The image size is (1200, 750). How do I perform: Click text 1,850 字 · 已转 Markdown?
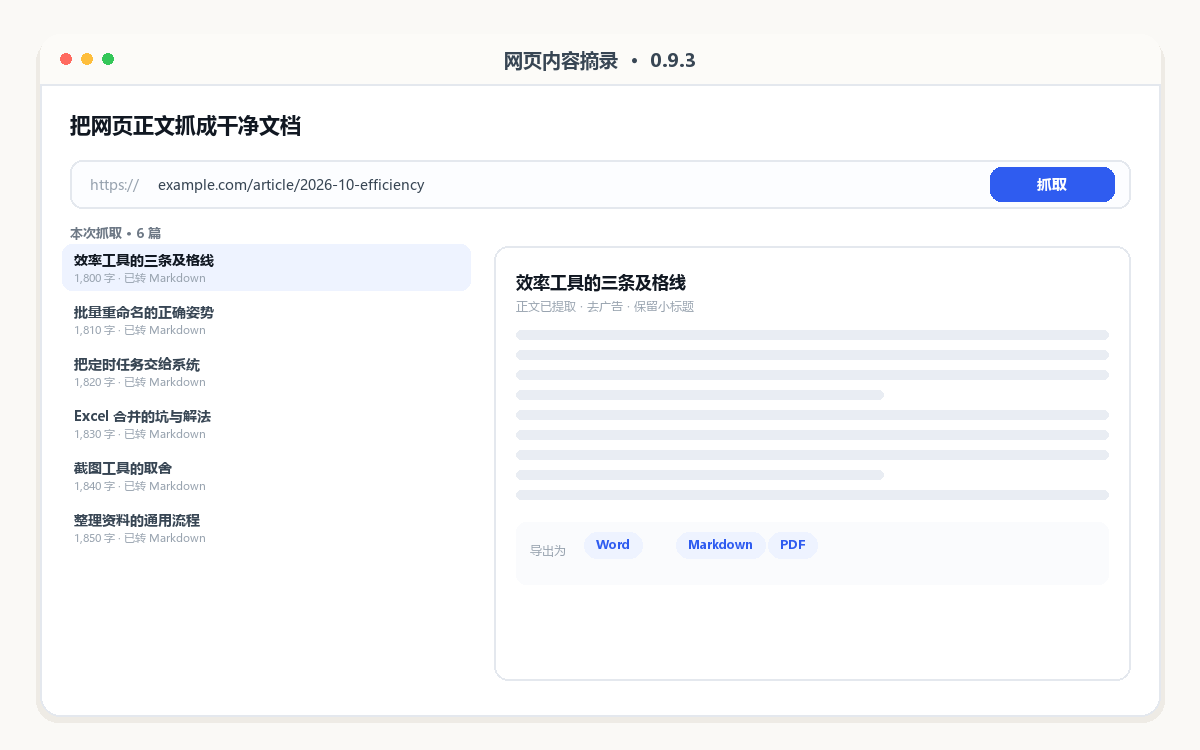click(140, 538)
